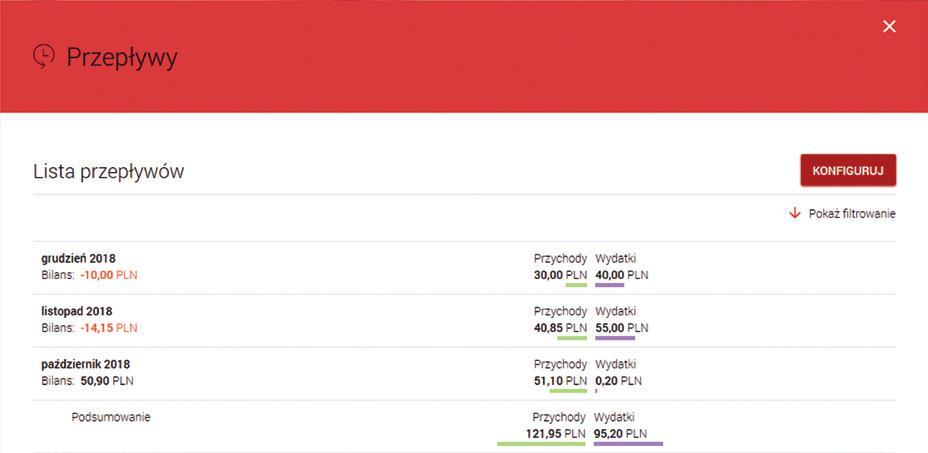928x453 pixels.
Task: Select the -10,00 PLN balance value
Action: (x=109, y=275)
